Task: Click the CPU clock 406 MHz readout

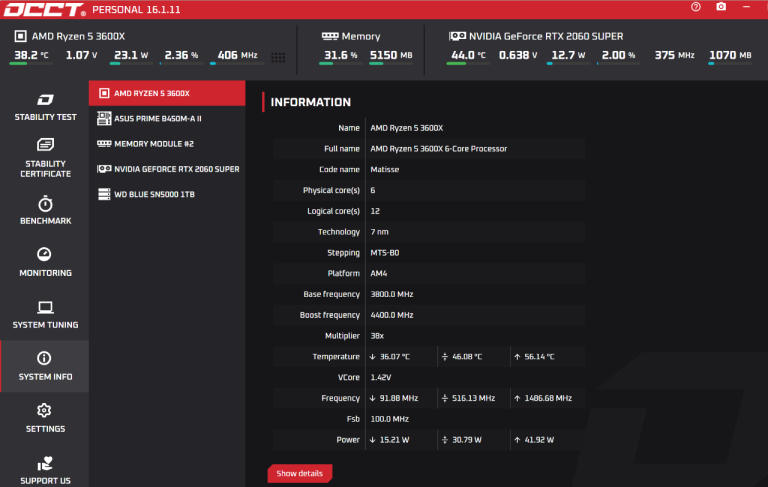Action: pos(238,55)
